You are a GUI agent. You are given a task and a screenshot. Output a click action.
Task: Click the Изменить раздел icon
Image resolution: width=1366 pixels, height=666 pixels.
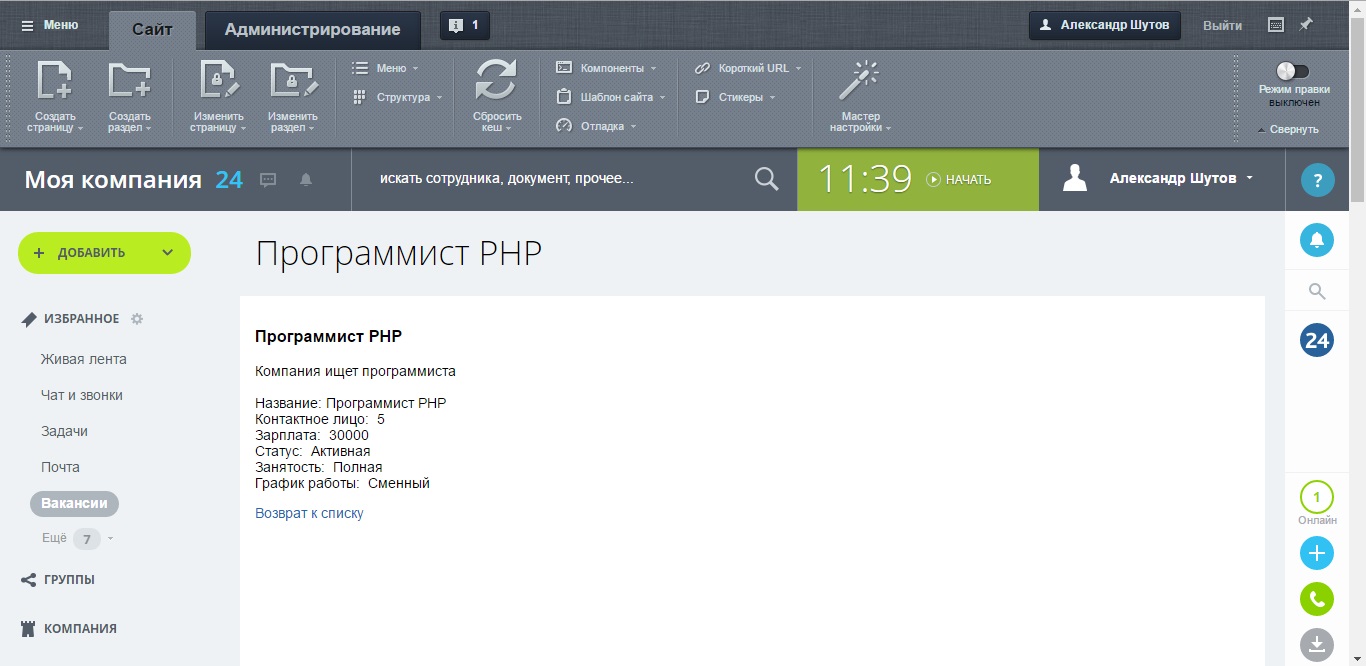[293, 81]
